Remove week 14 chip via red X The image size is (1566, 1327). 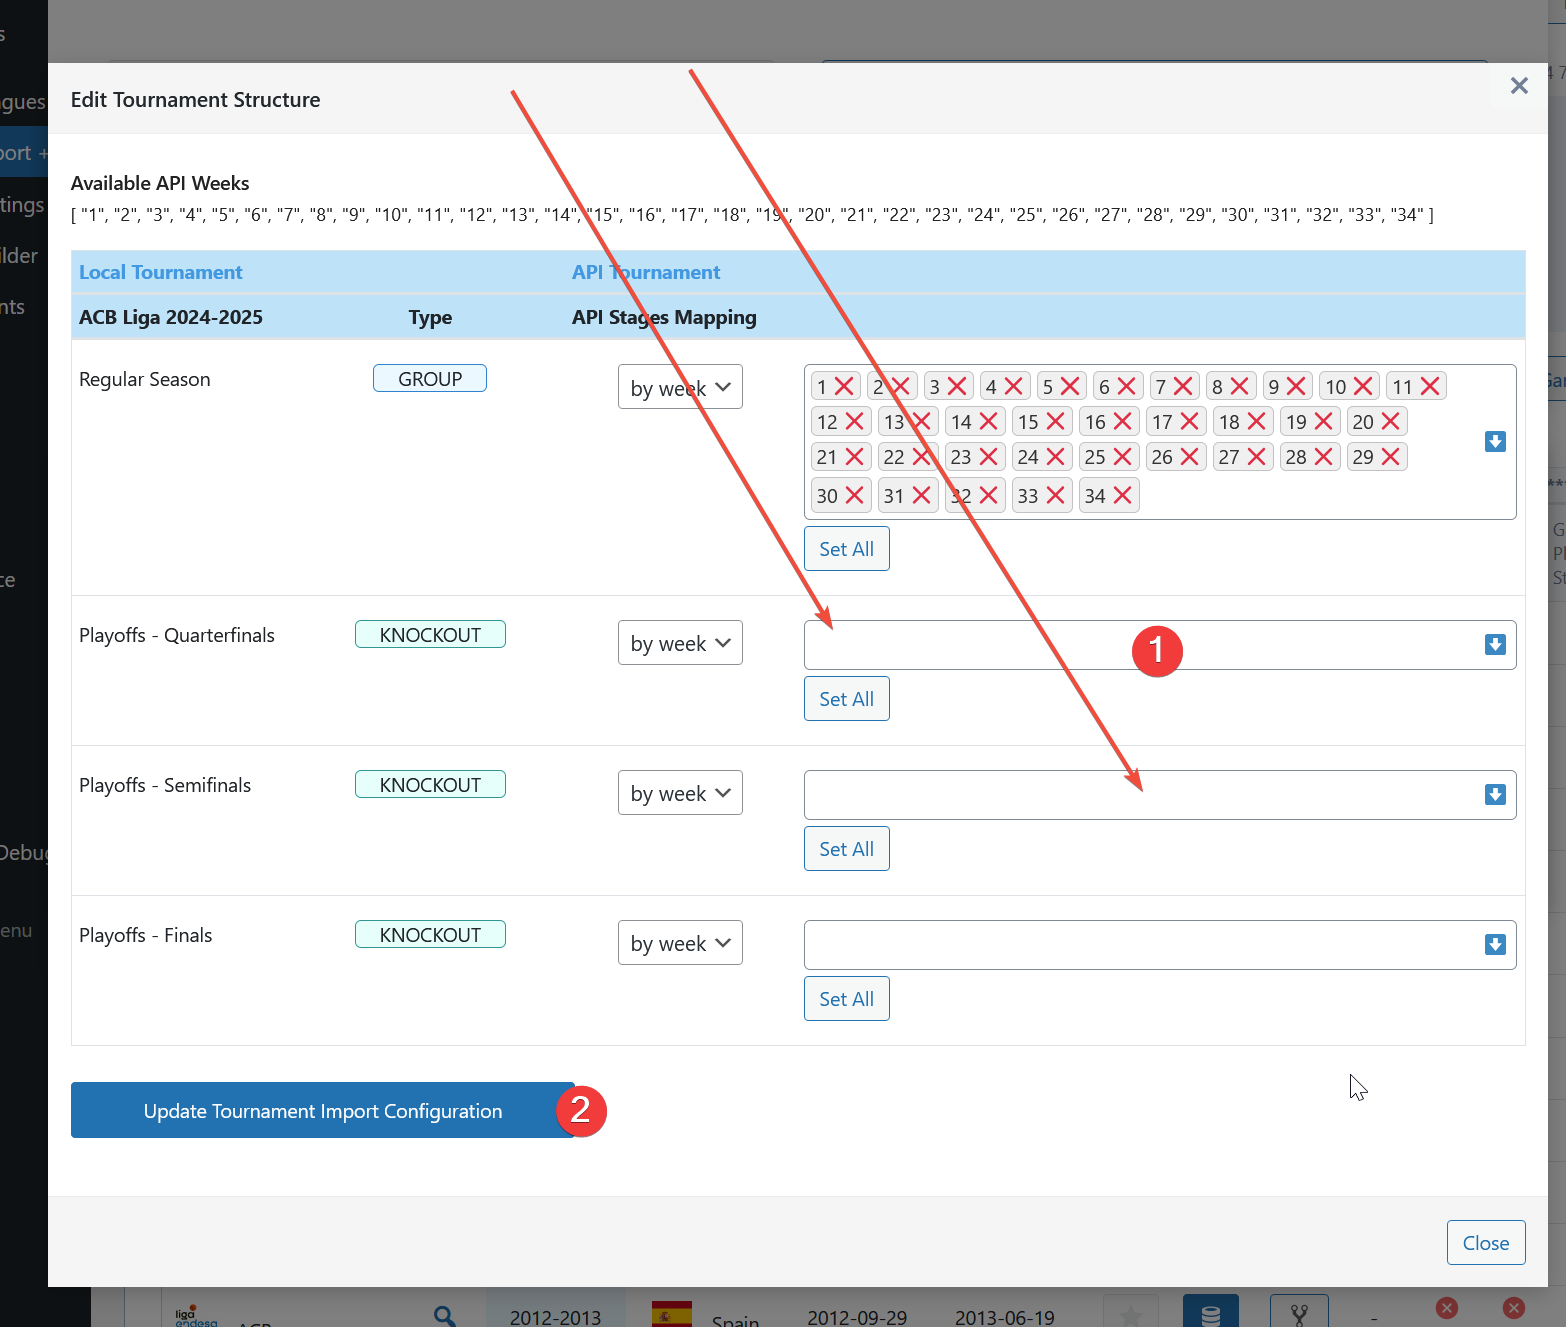coord(989,421)
